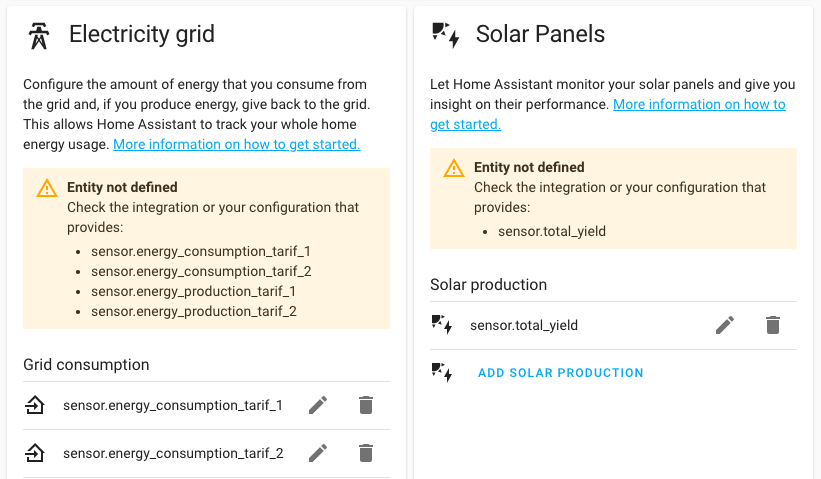Viewport: 821px width, 479px height.
Task: Click the Solar Panels warning triangle icon
Action: pos(454,168)
